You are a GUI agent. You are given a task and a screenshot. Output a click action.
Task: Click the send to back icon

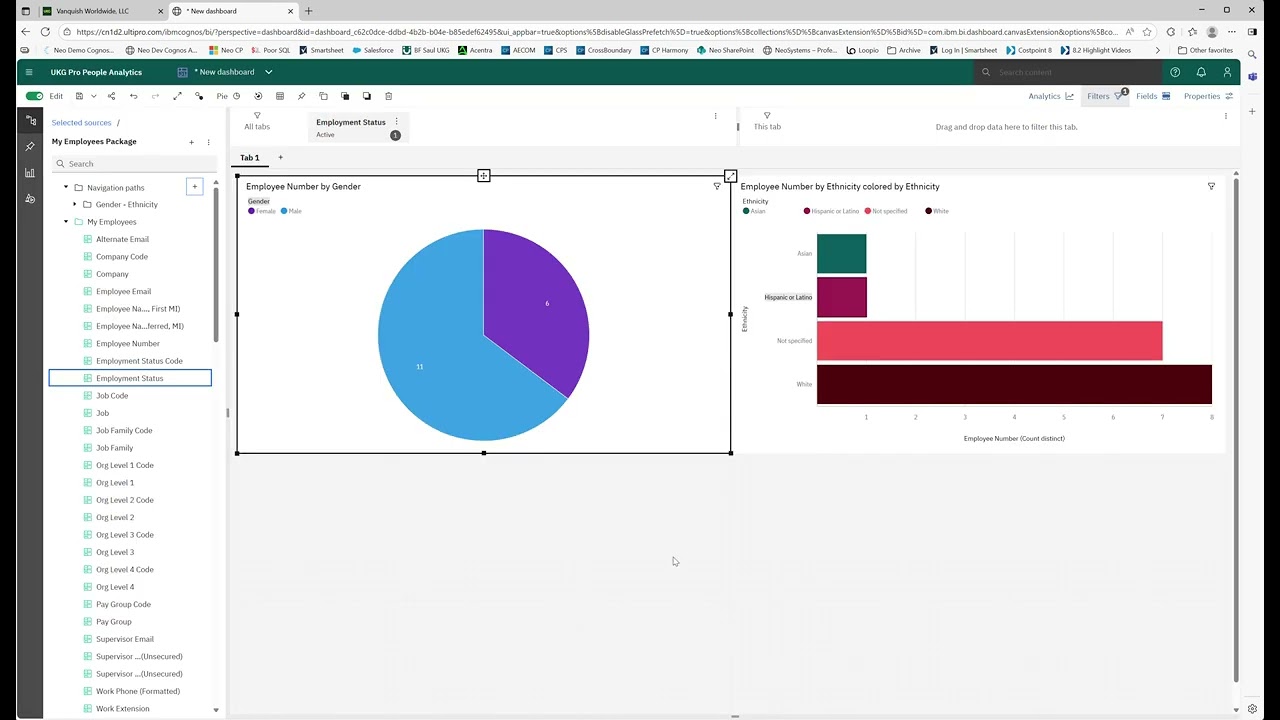coord(367,96)
